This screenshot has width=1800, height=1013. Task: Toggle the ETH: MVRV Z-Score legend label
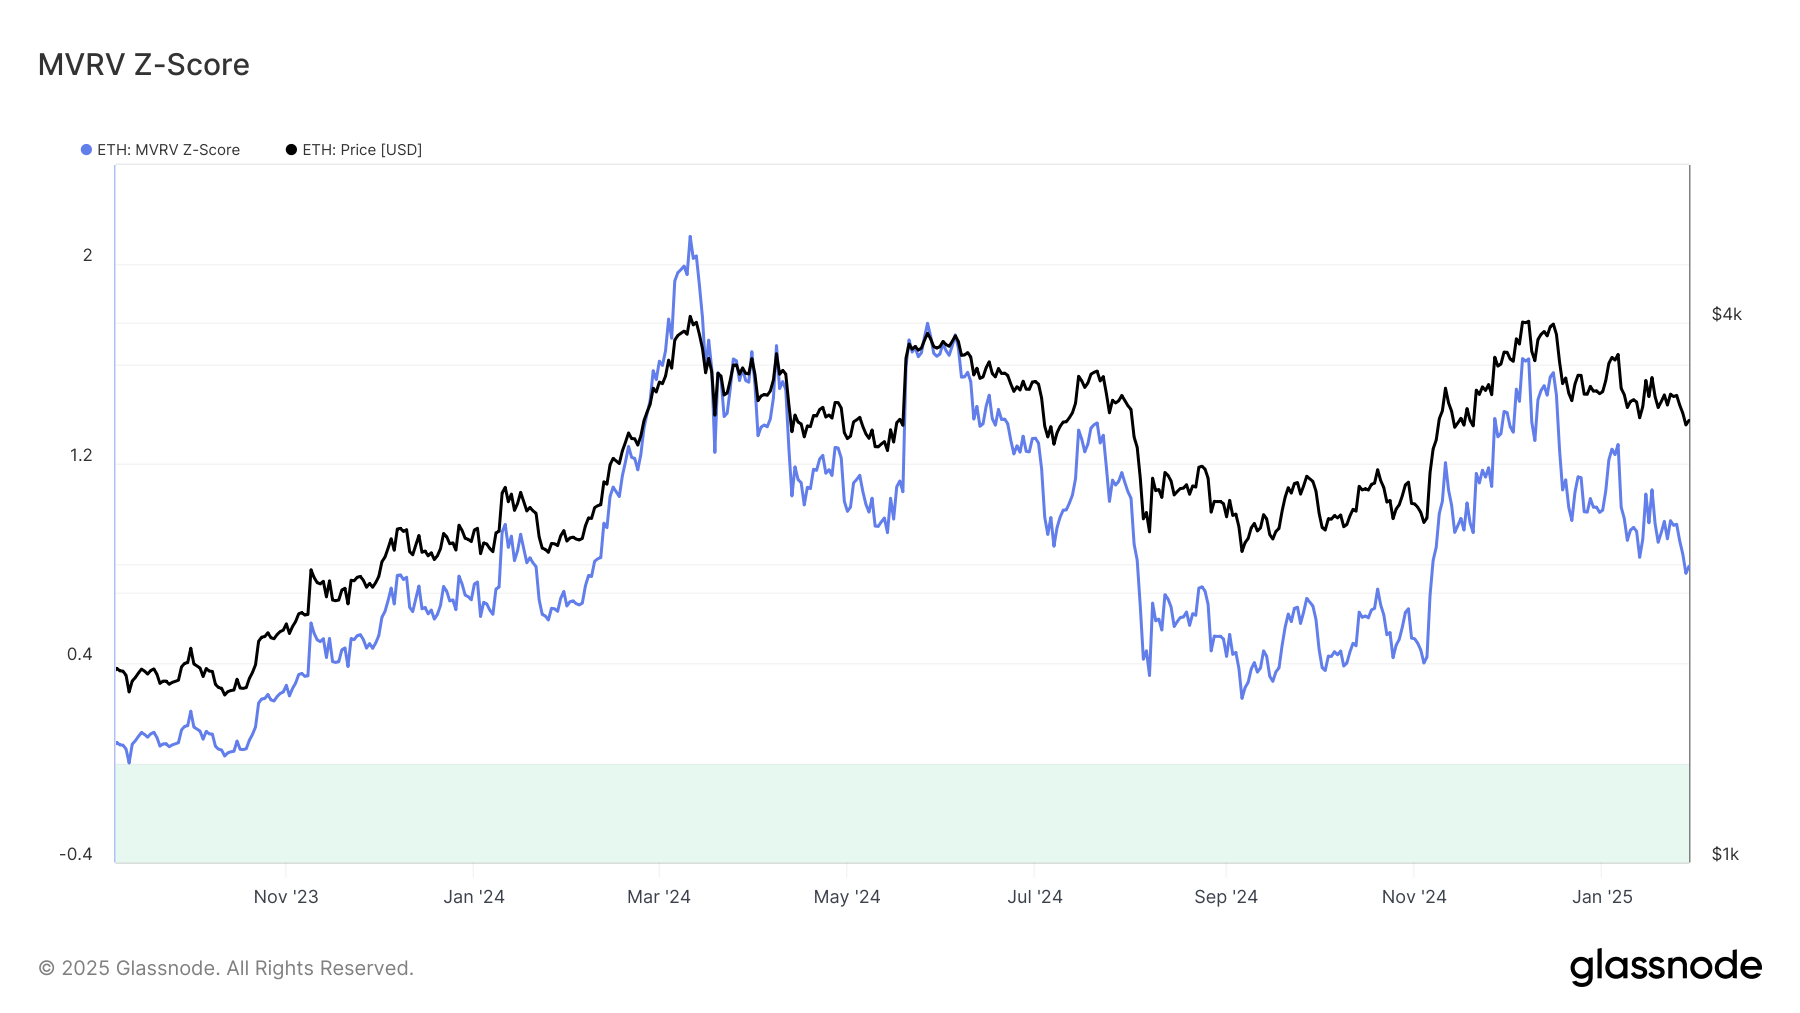click(168, 150)
